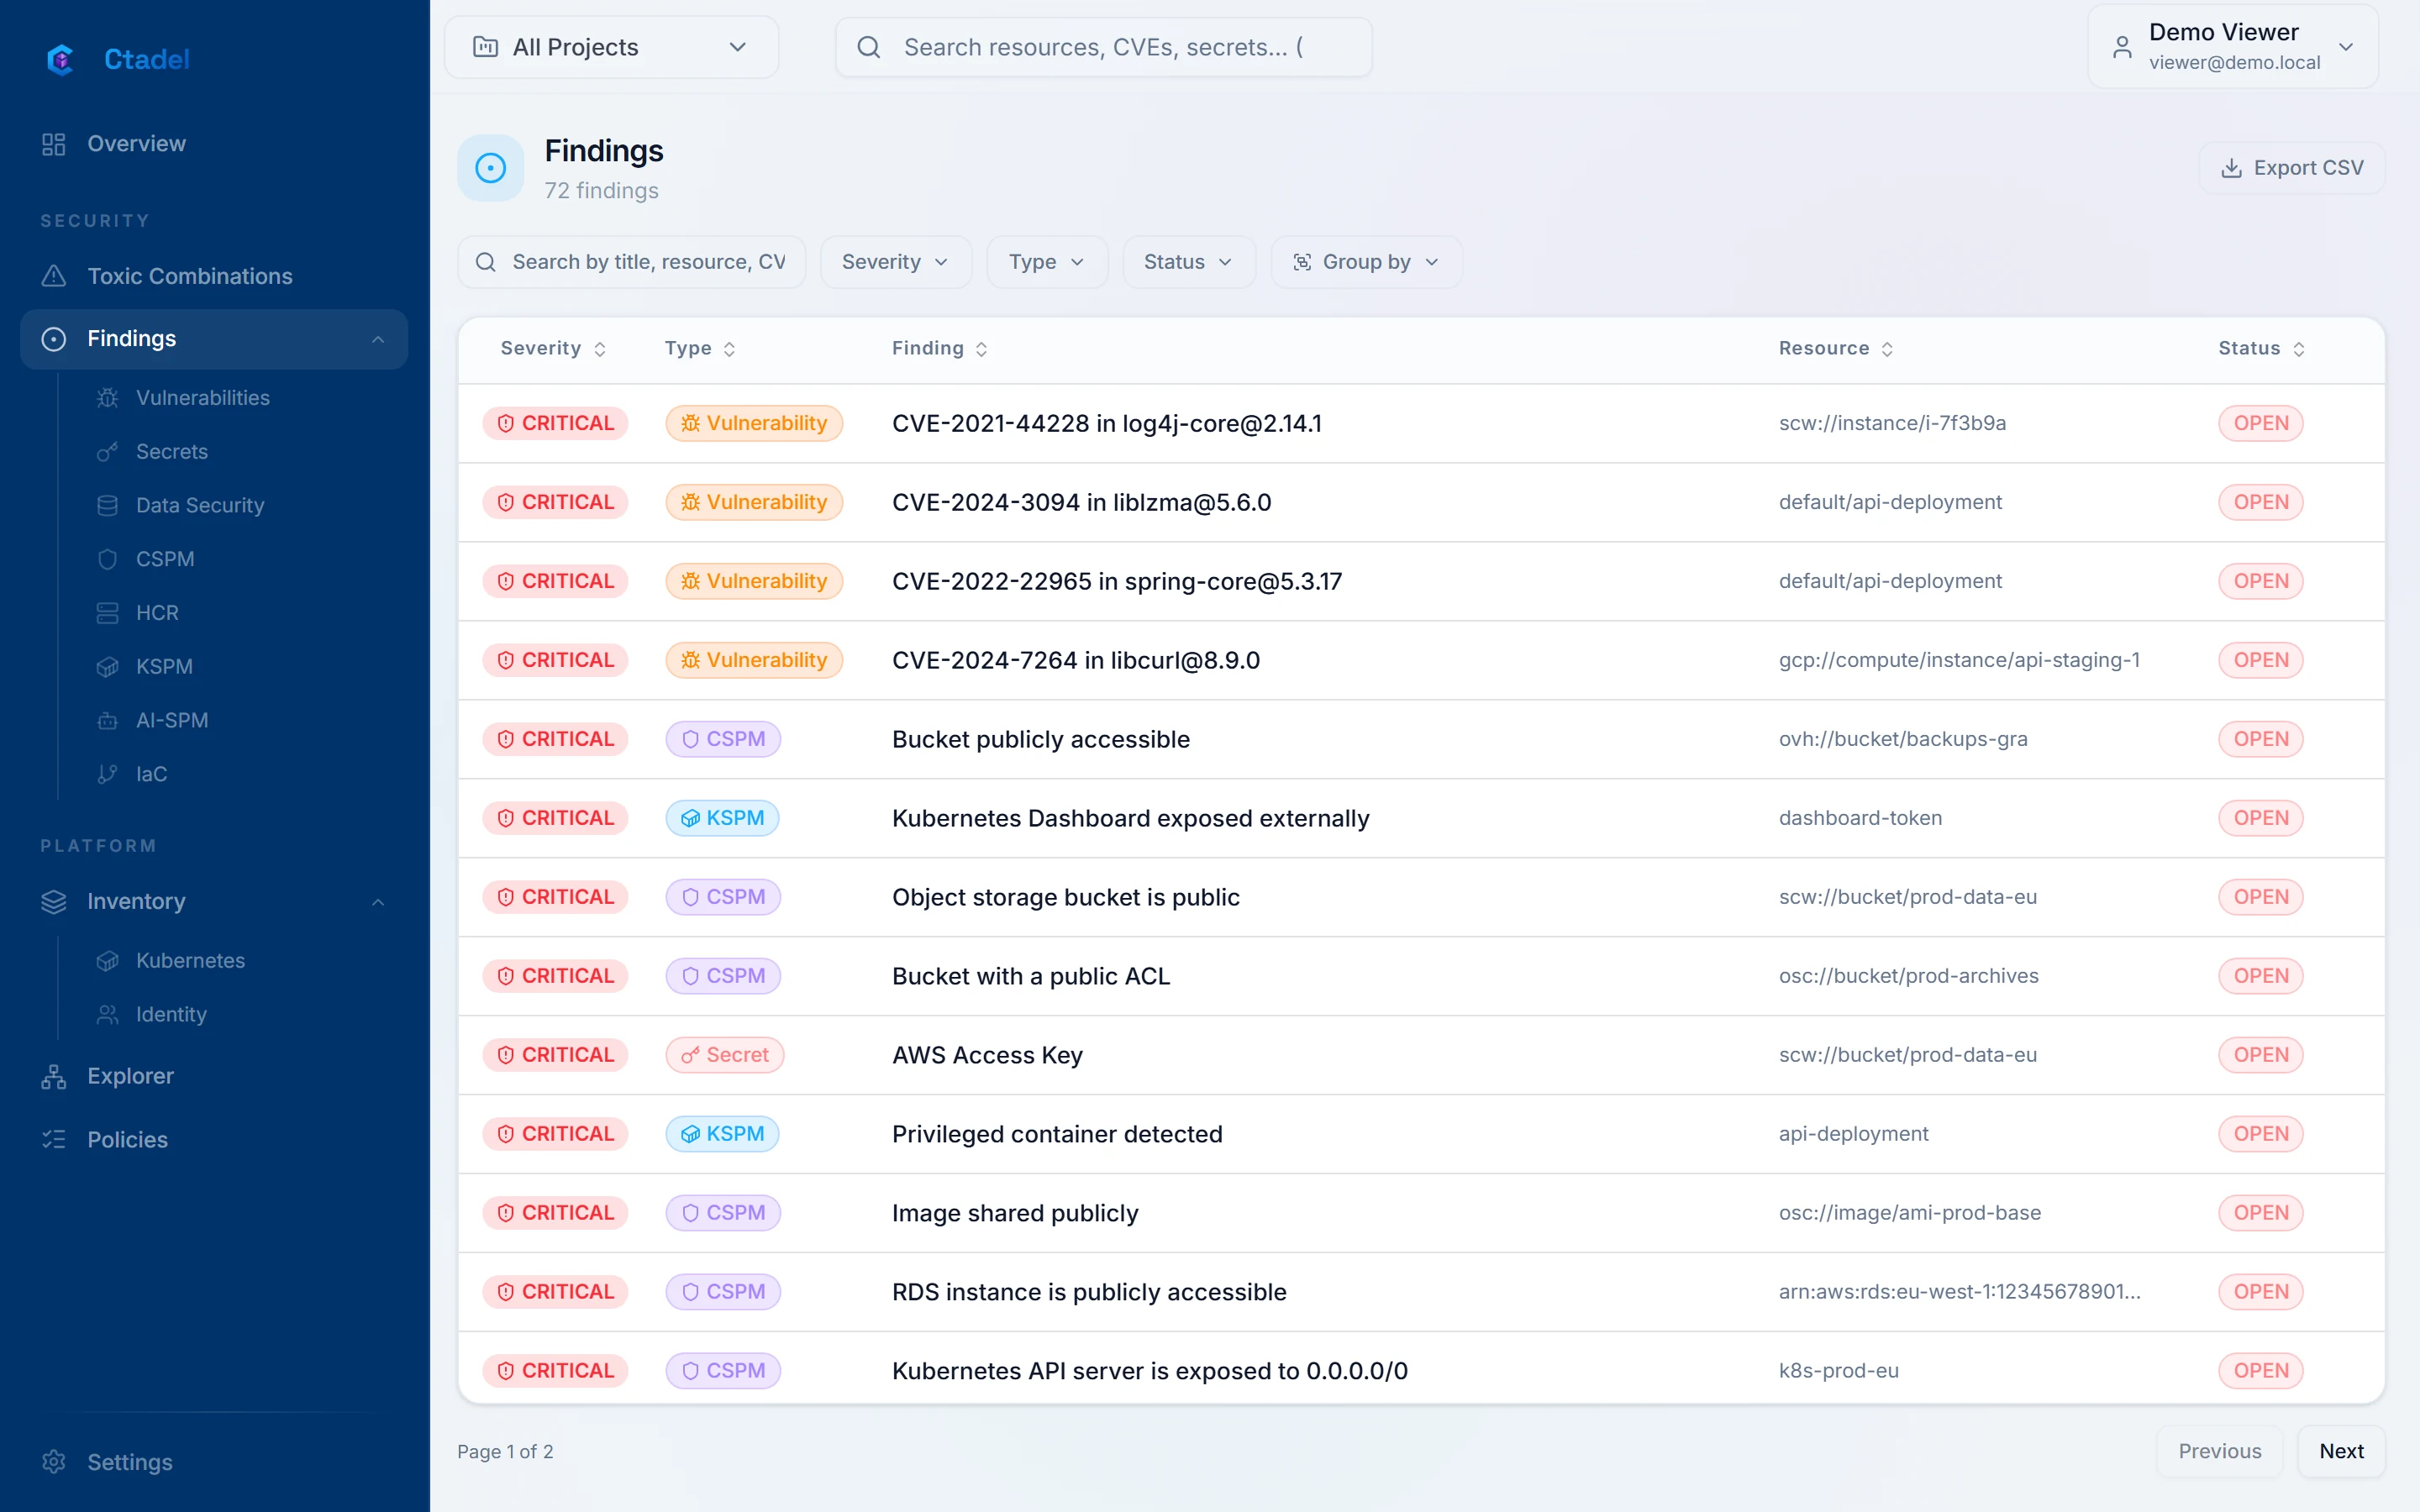Sort table by Severity column
2420x1512 pixels.
tap(553, 349)
